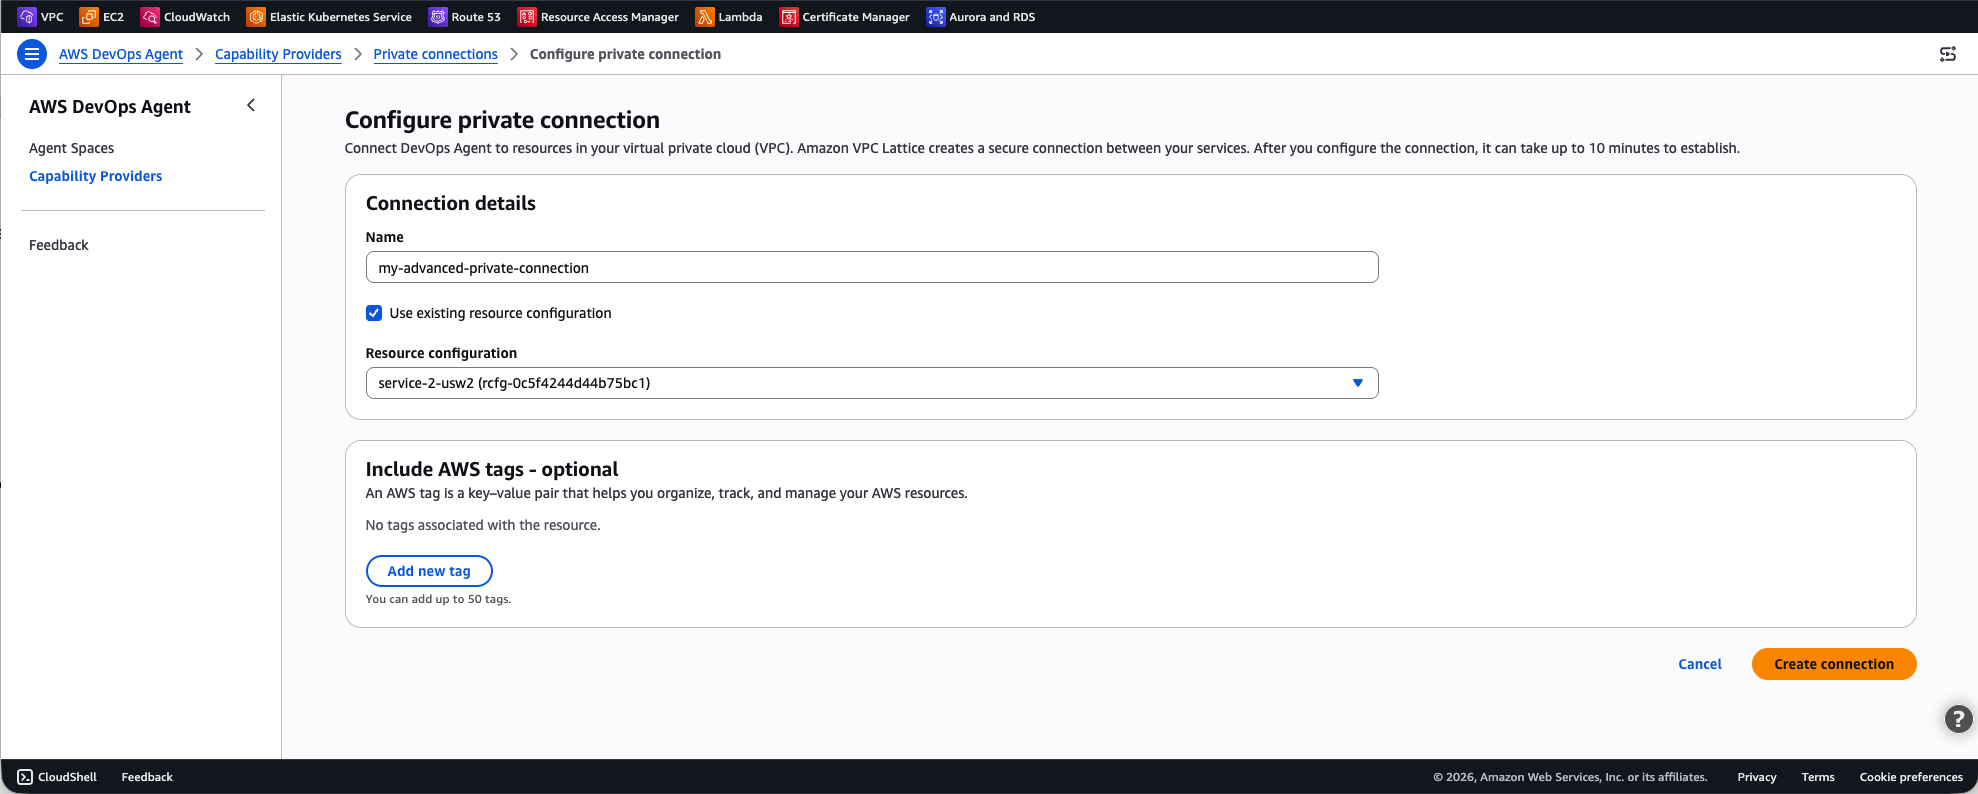The image size is (1978, 794).
Task: Click the Create connection button
Action: [x=1833, y=664]
